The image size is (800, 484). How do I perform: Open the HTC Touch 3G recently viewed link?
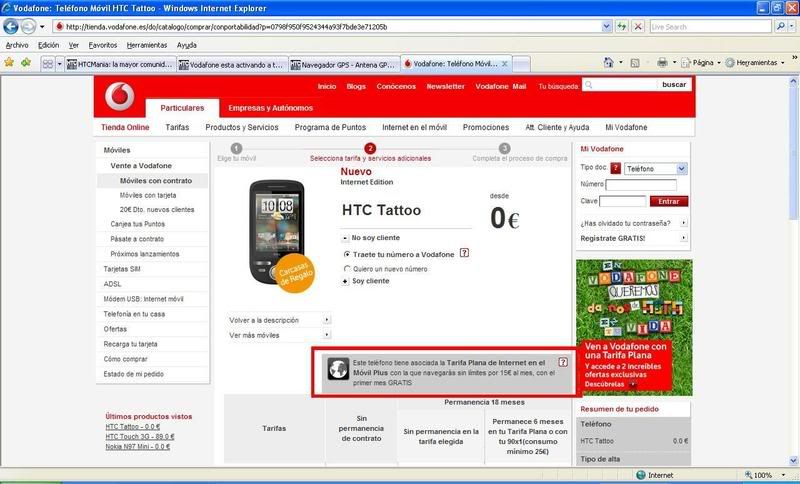[x=140, y=437]
